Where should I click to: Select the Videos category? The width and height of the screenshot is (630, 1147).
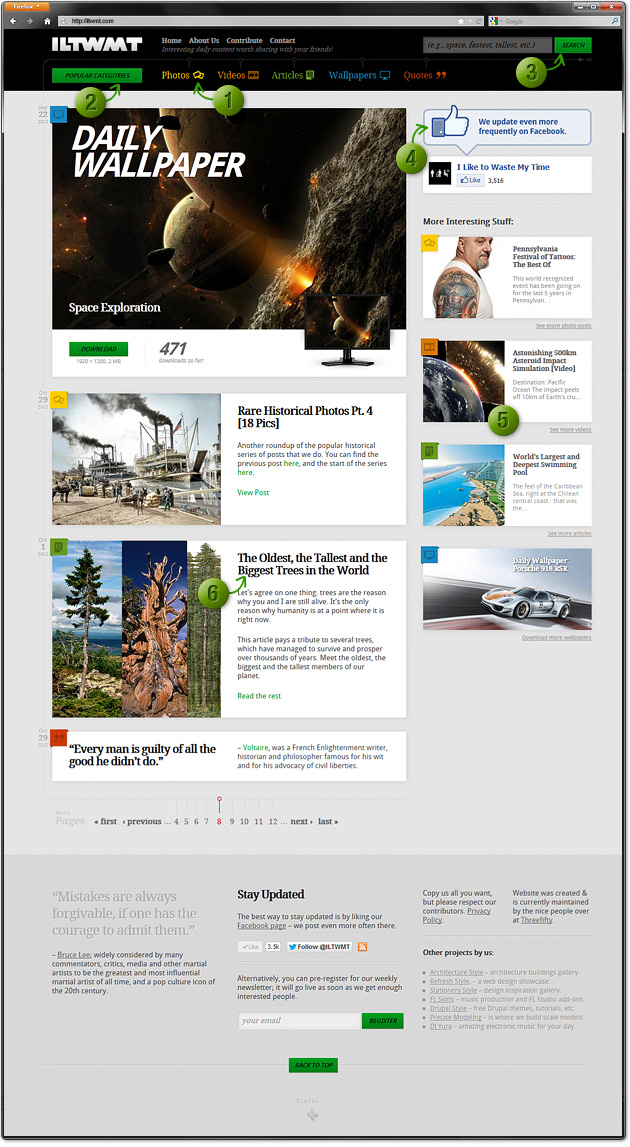(239, 75)
